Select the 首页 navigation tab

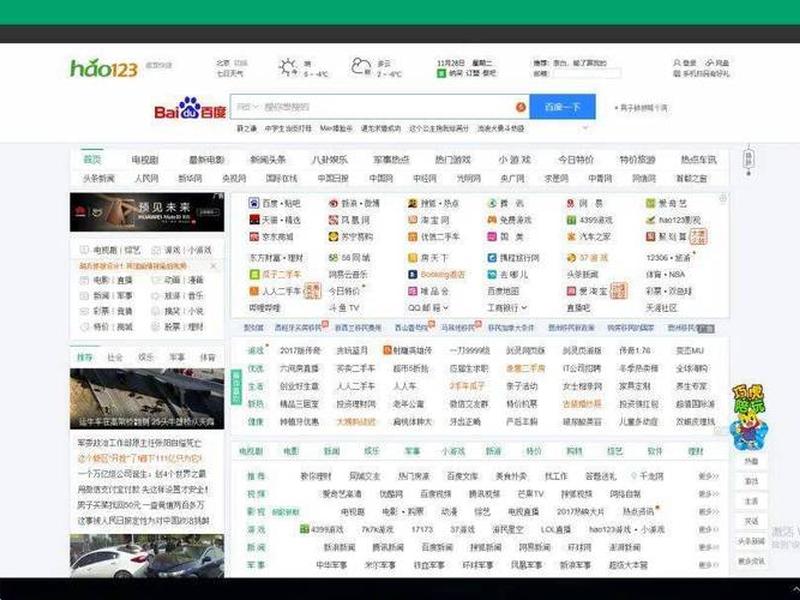[x=92, y=160]
